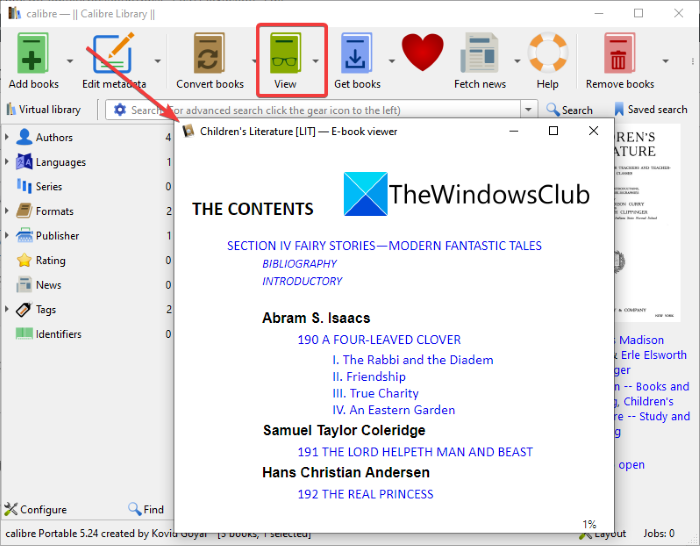Open the book with the View icon

coord(285,53)
